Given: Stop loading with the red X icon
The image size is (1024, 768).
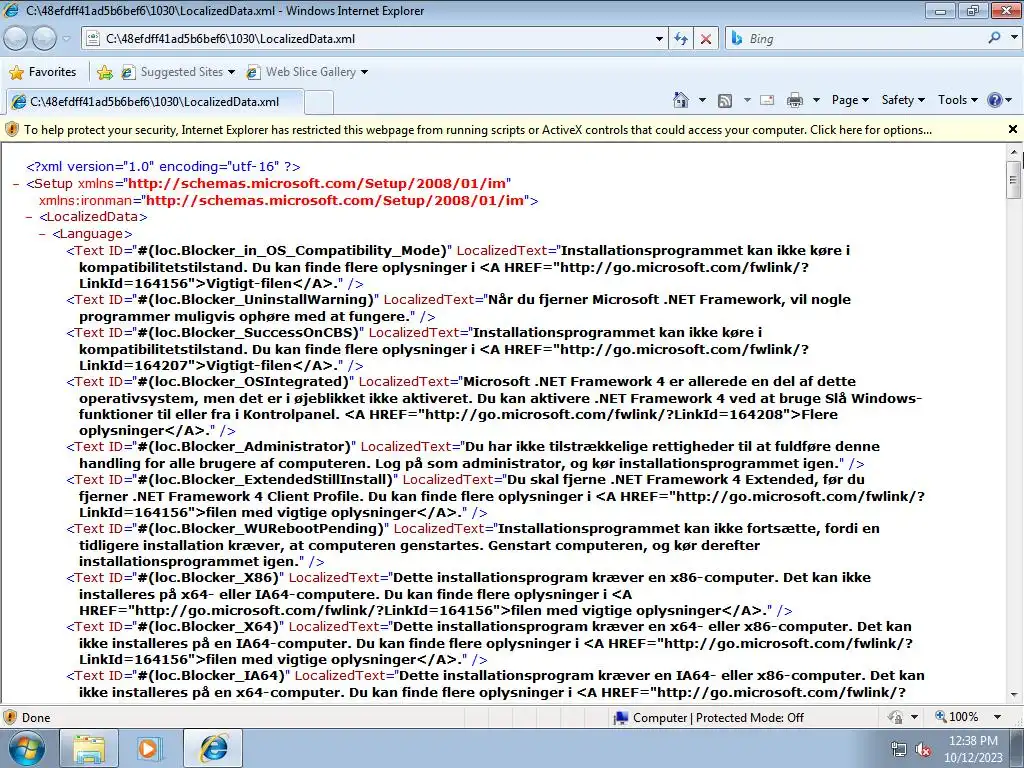Looking at the screenshot, I should [706, 39].
